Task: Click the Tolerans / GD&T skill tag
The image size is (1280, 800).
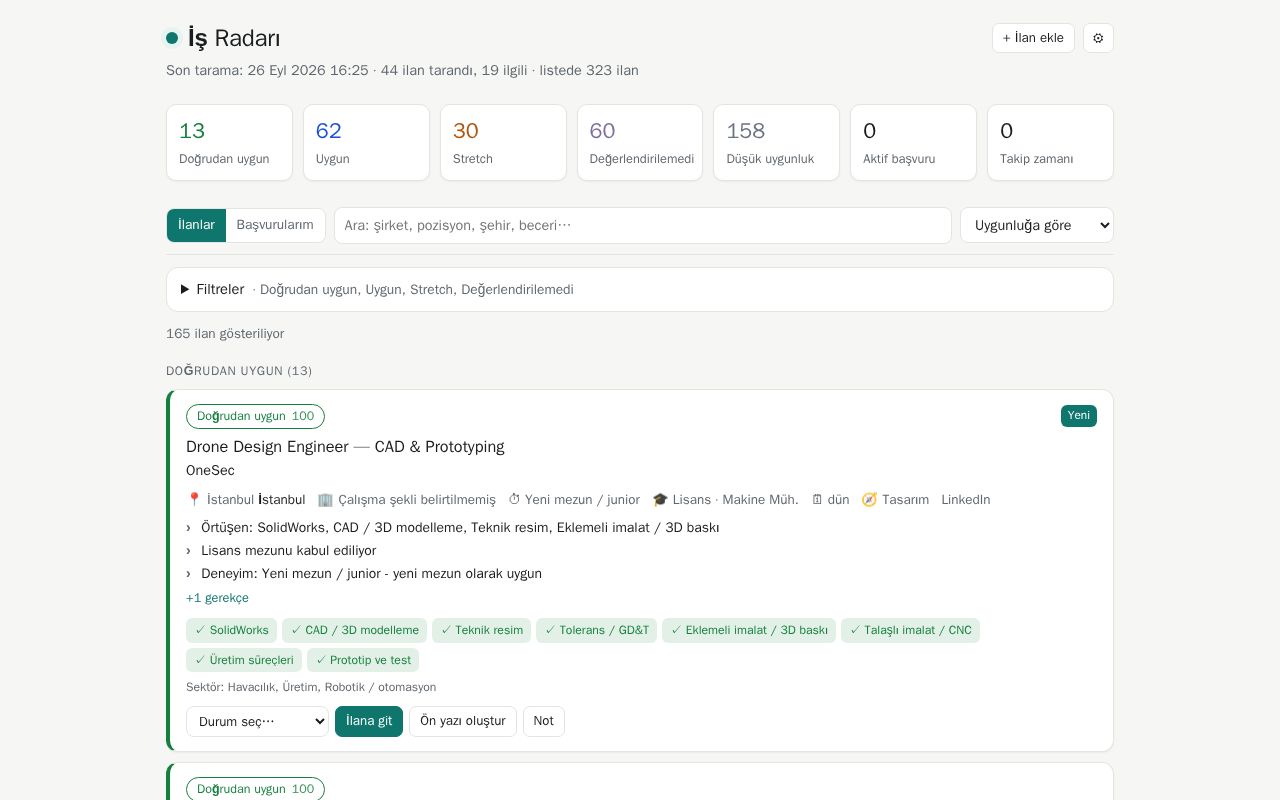Action: pos(596,630)
